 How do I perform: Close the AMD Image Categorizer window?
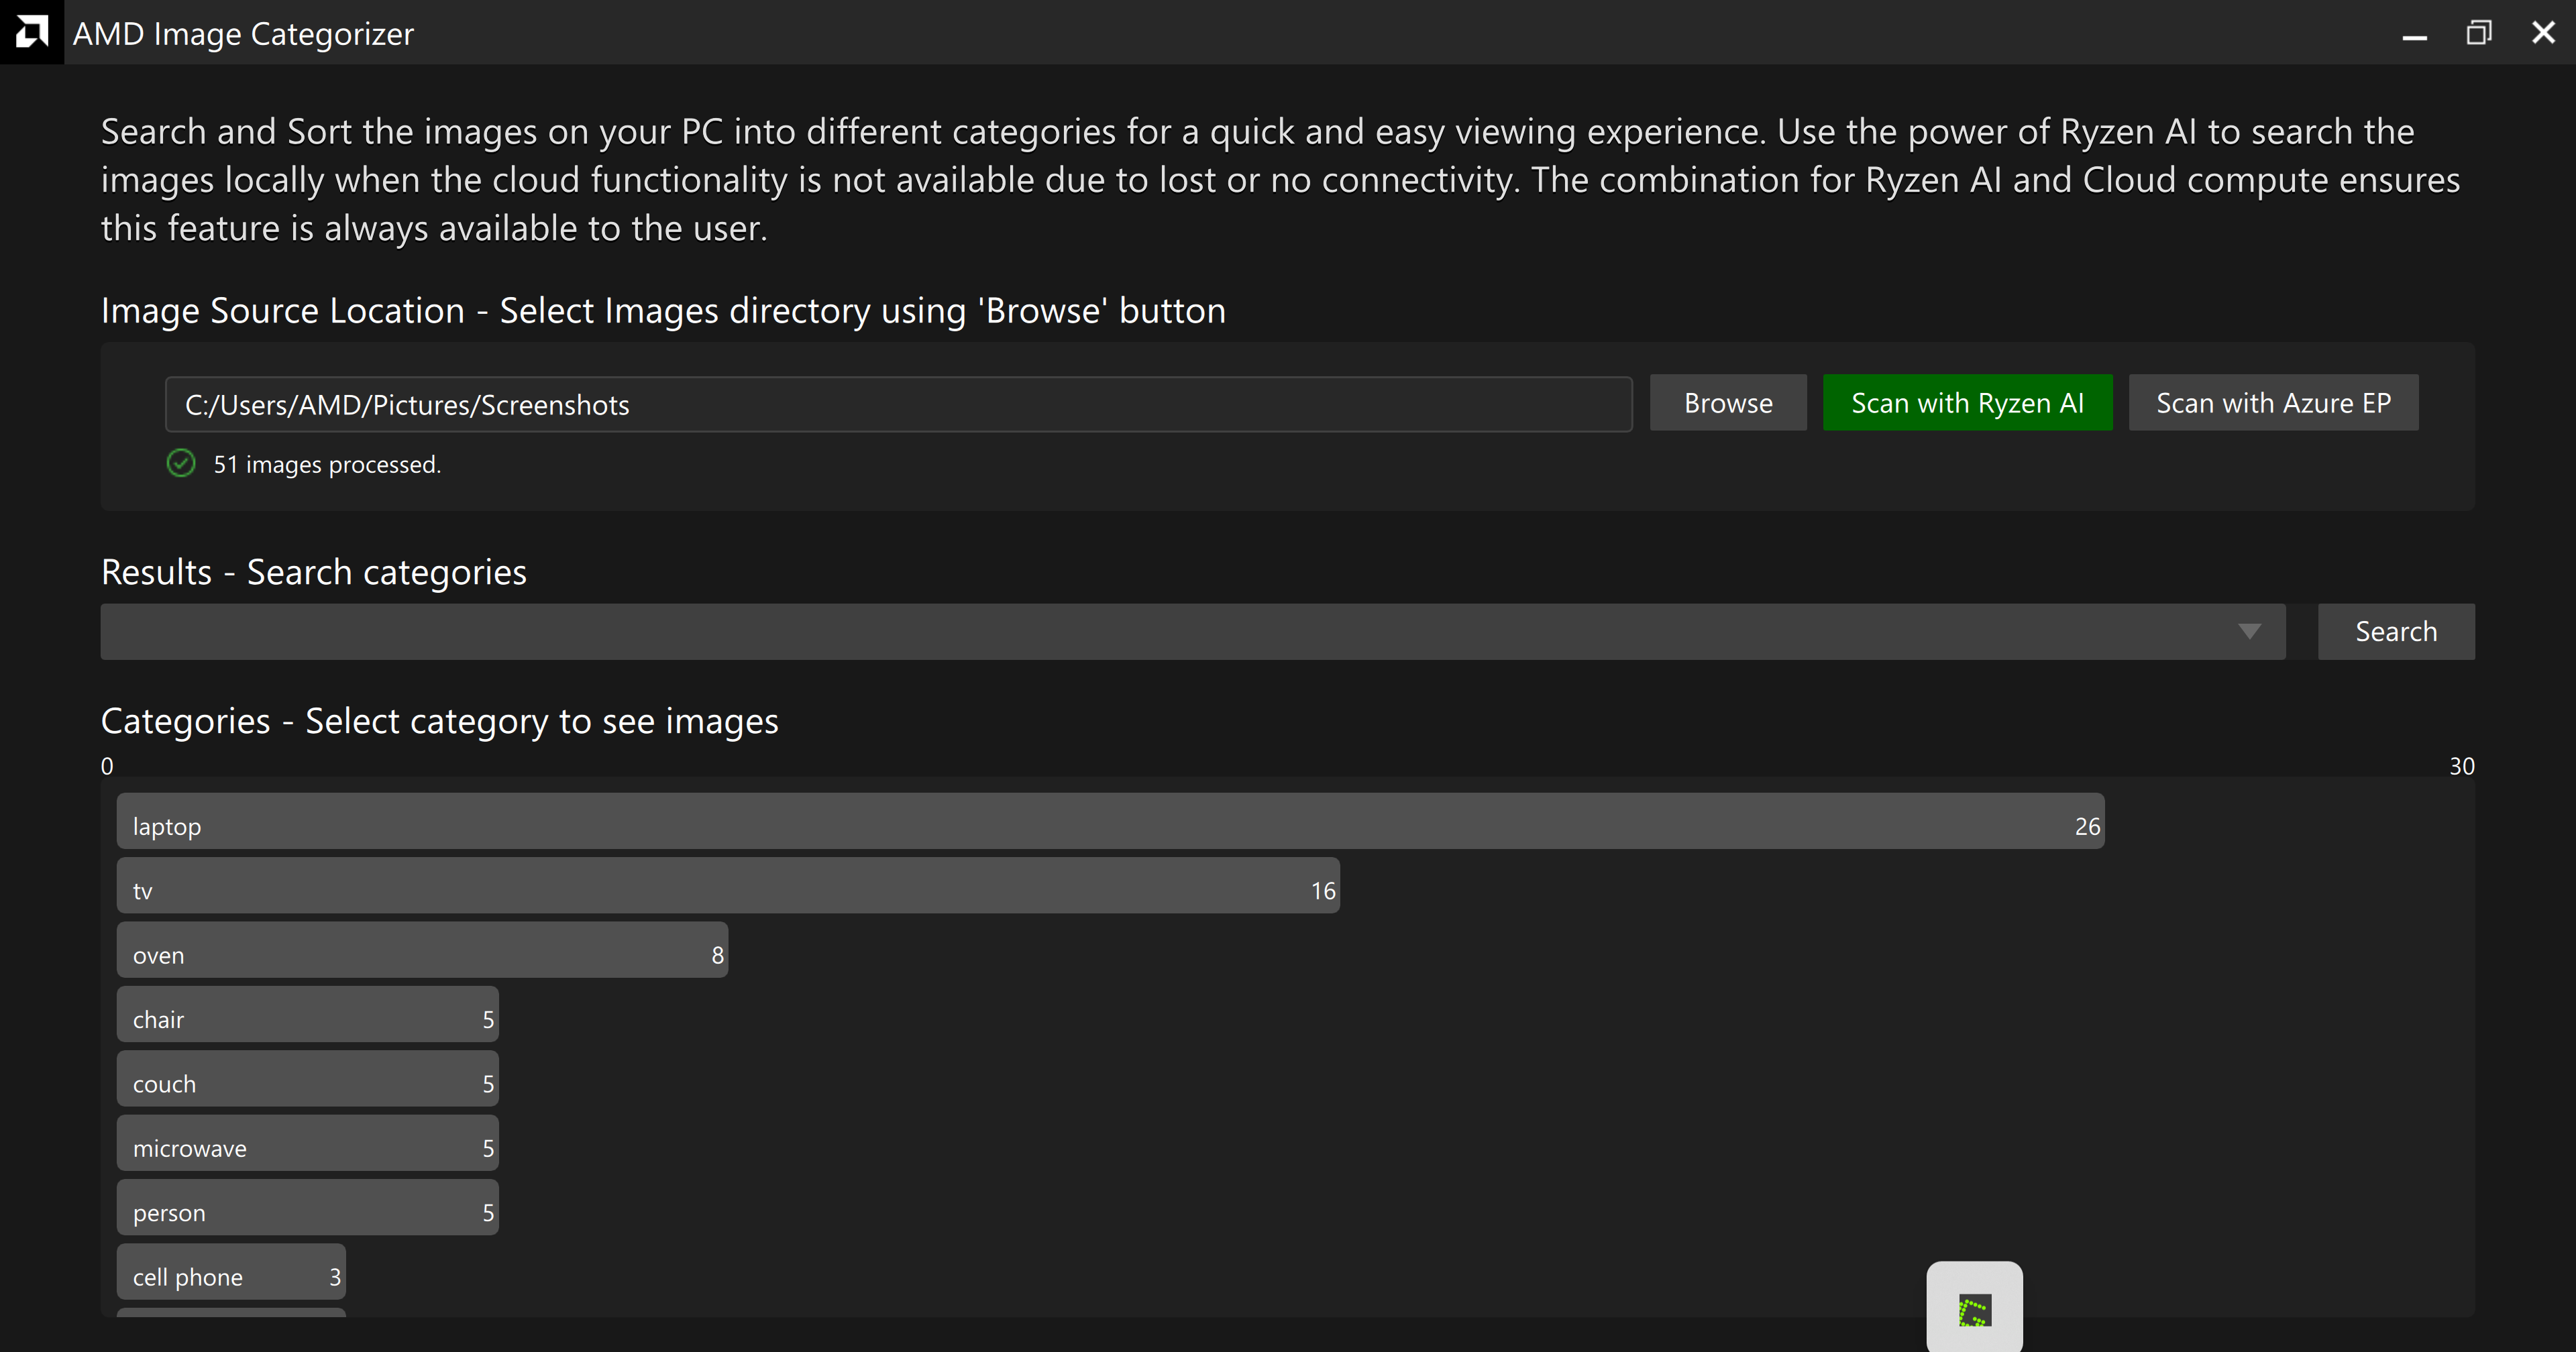tap(2543, 33)
